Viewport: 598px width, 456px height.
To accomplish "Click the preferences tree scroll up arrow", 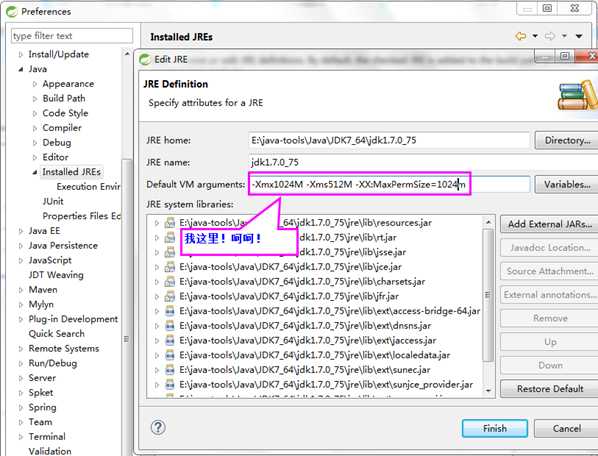I will click(127, 54).
